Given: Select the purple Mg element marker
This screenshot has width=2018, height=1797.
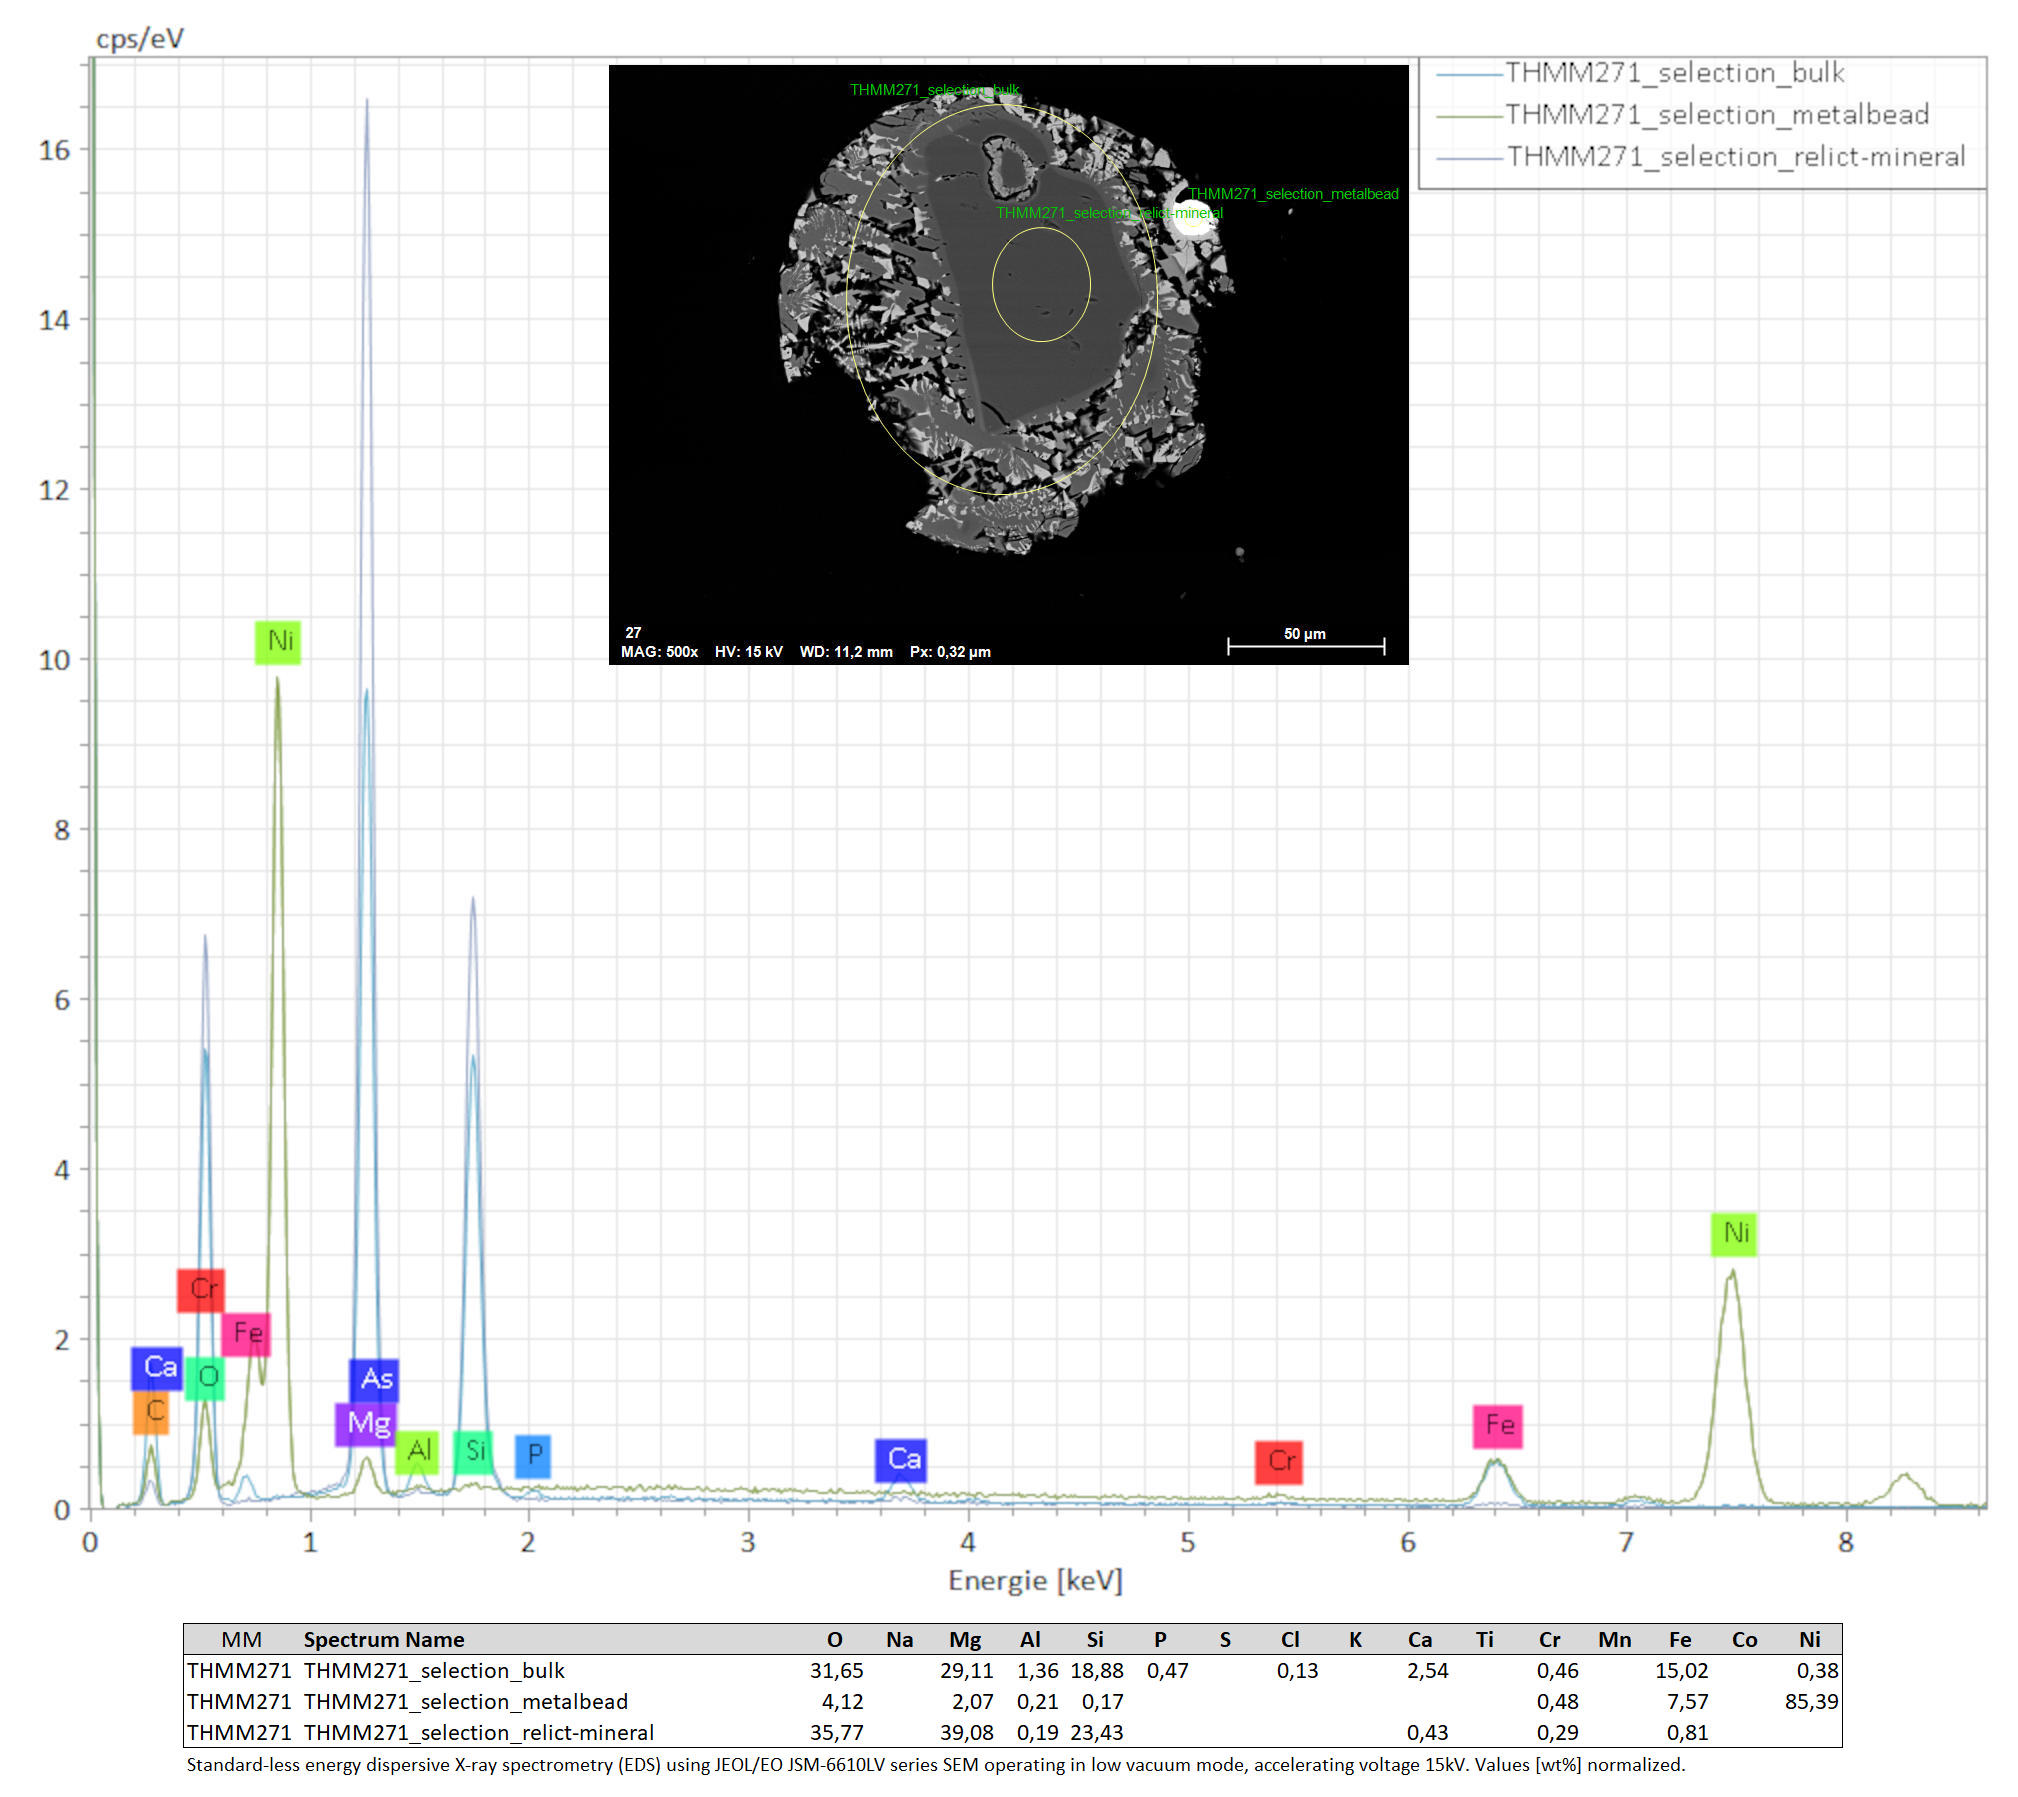Looking at the screenshot, I should (366, 1423).
